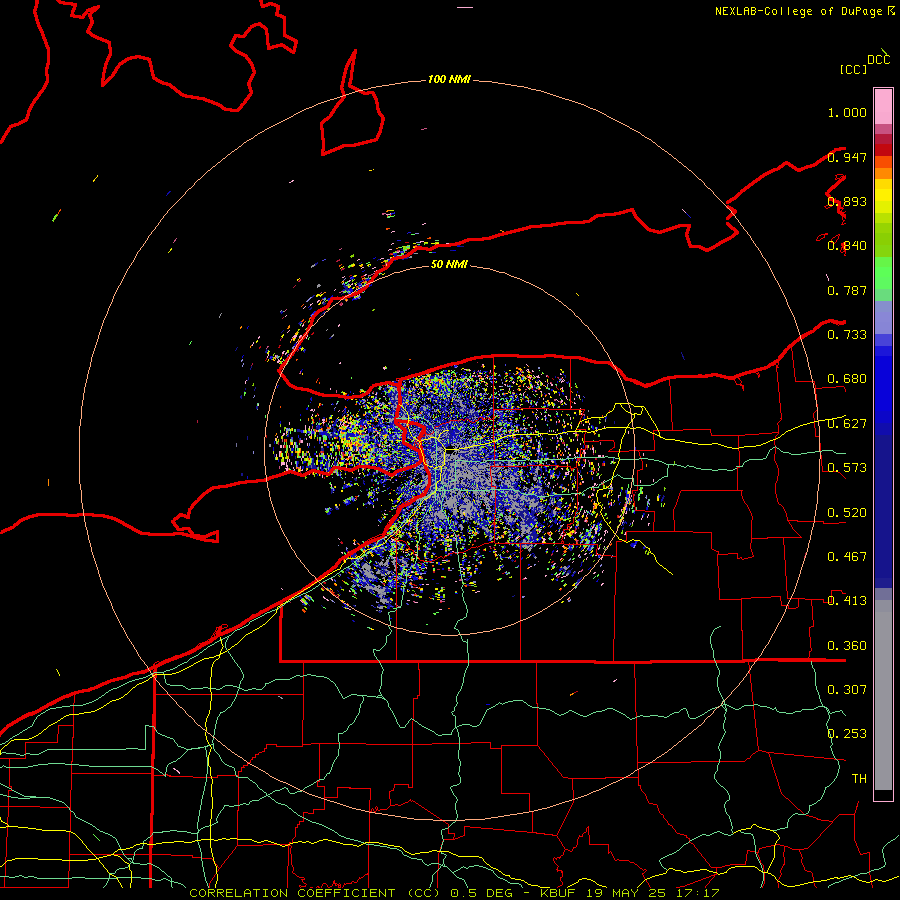Screen dimensions: 900x900
Task: Click the "100 NMI" range ring label
Action: click(449, 79)
